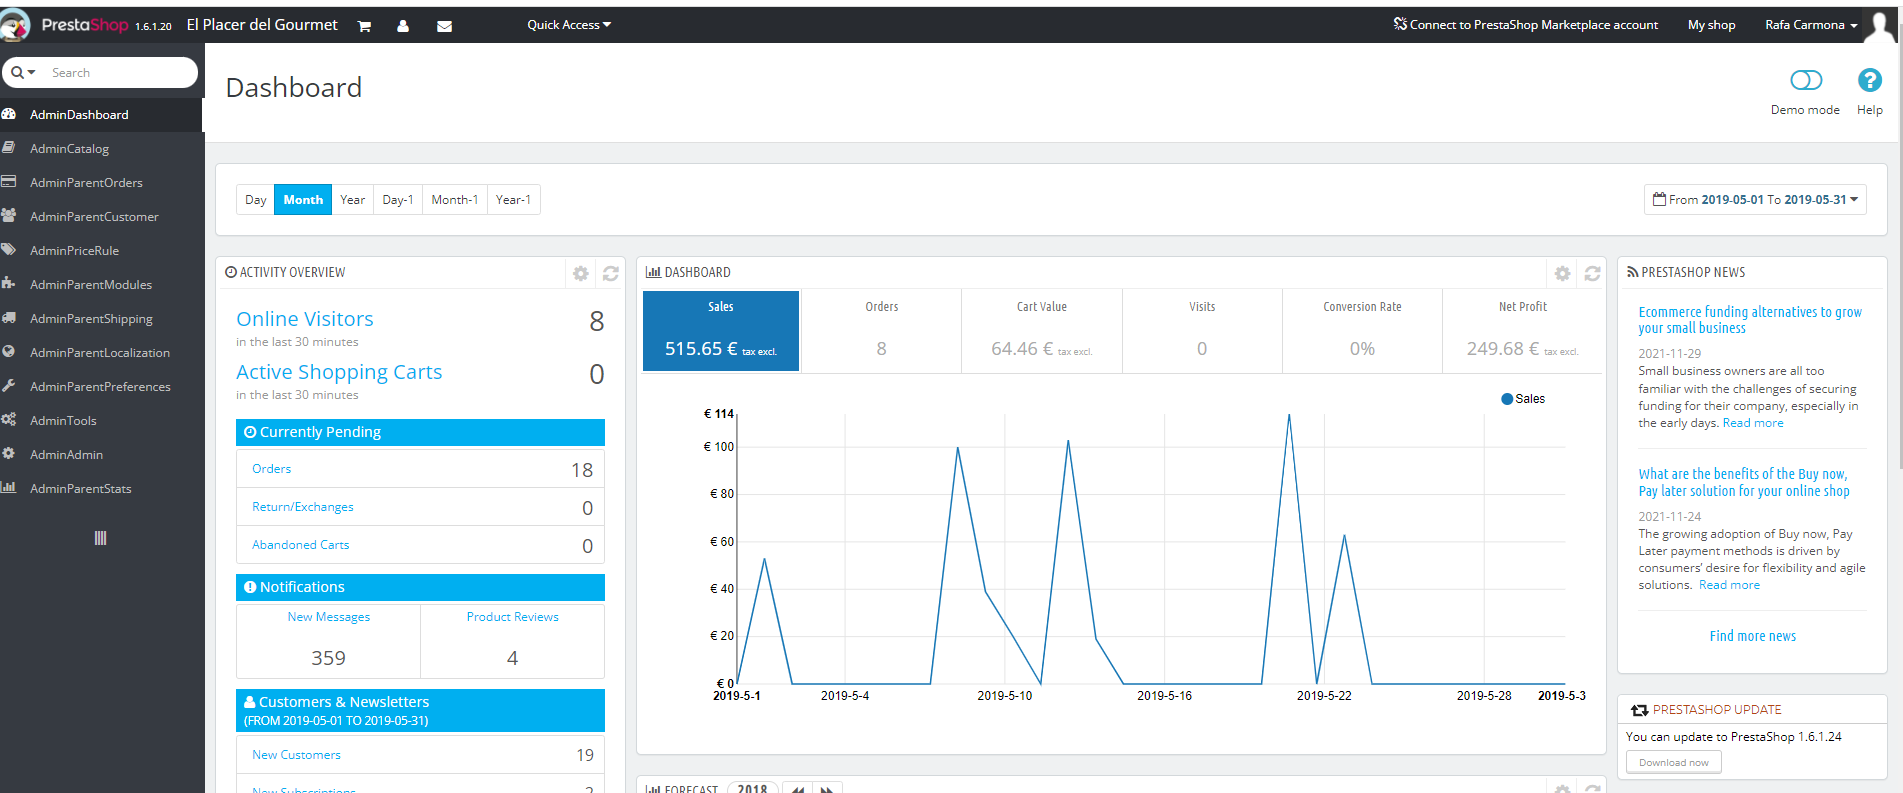The height and width of the screenshot is (793, 1903).
Task: Click Read more under the 2021-11-29 news
Action: tap(1753, 423)
